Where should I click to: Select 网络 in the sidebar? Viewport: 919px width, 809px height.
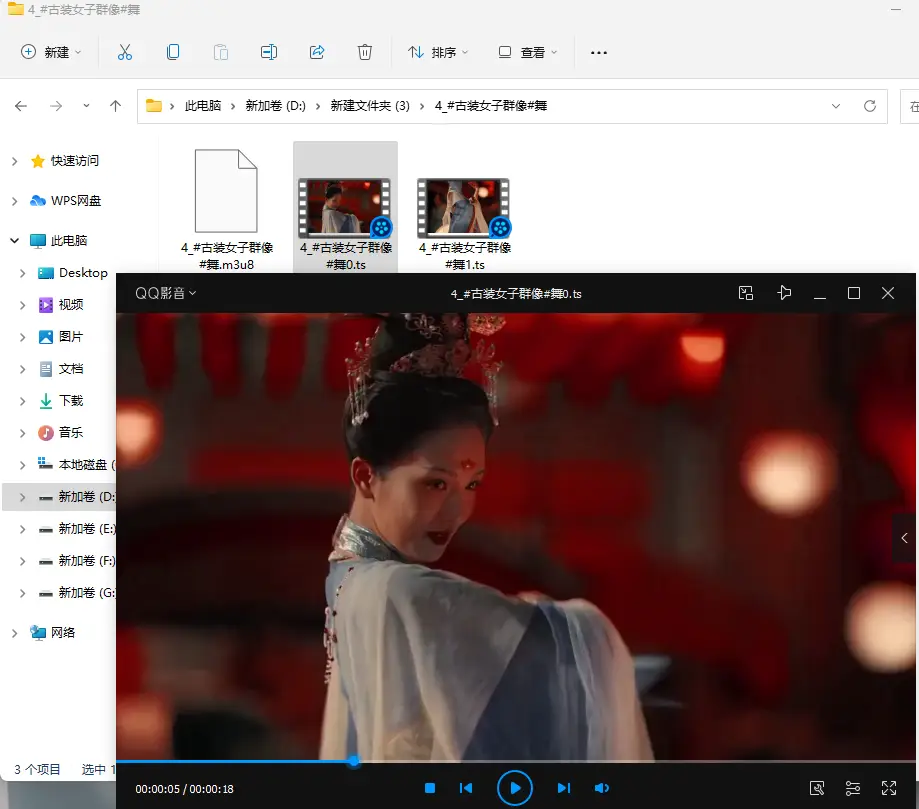click(63, 633)
